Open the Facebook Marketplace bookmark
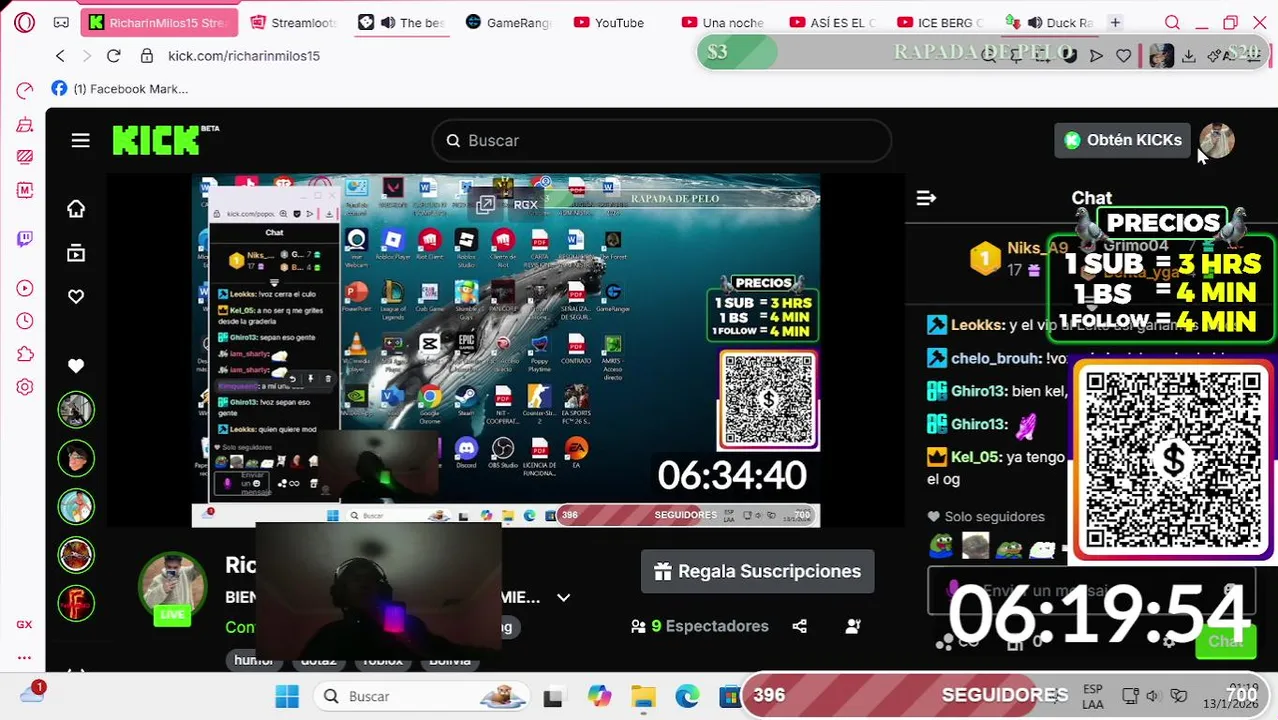 (119, 89)
